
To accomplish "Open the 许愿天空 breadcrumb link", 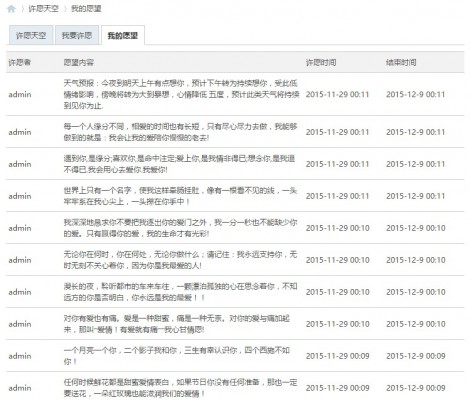I will coord(43,9).
